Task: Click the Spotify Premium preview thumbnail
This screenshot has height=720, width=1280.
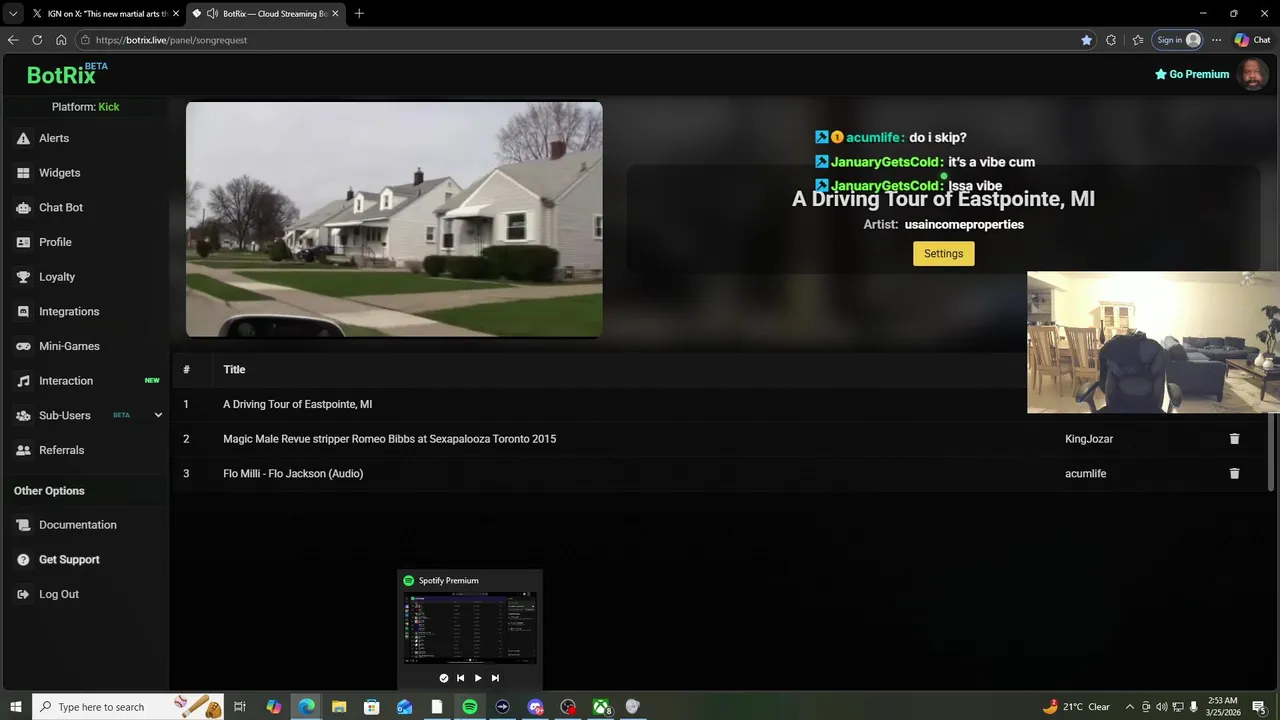Action: click(470, 628)
